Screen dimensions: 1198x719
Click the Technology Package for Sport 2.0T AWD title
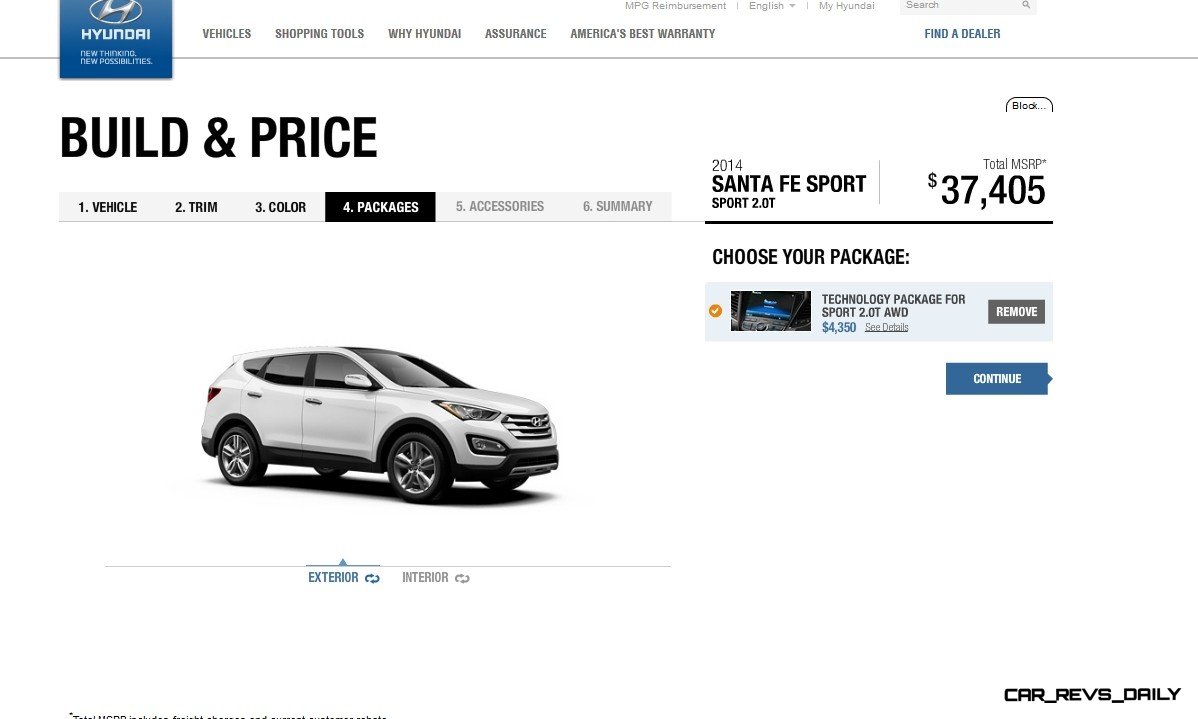pos(893,306)
